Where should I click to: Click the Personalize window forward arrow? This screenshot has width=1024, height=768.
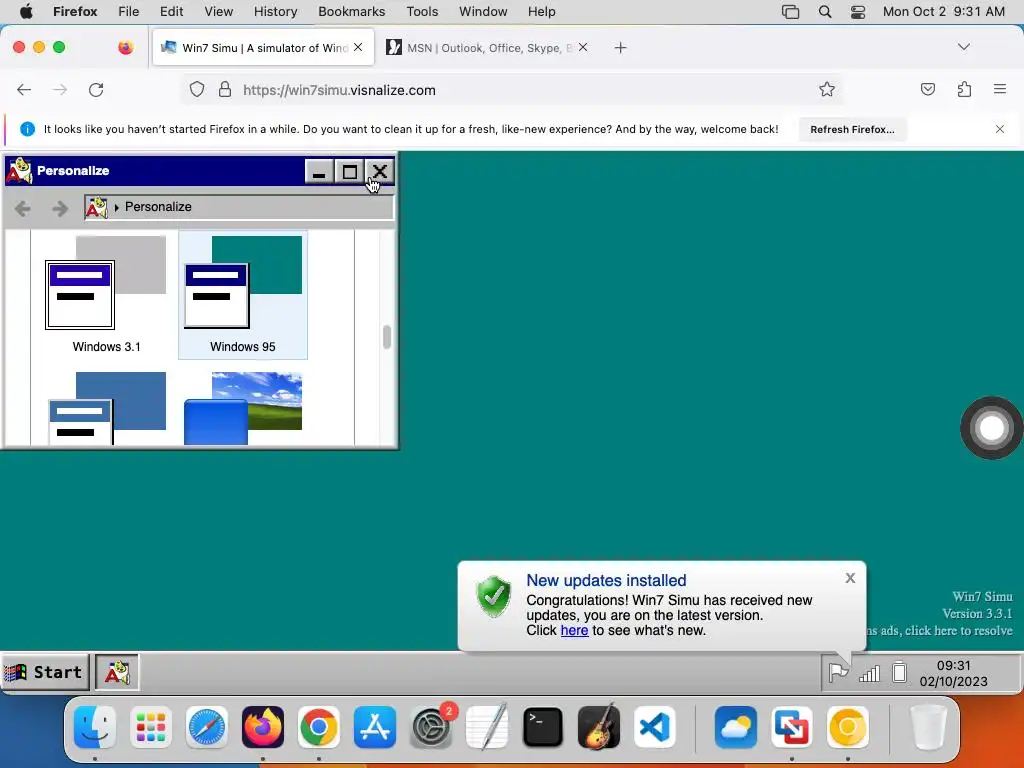pos(60,208)
